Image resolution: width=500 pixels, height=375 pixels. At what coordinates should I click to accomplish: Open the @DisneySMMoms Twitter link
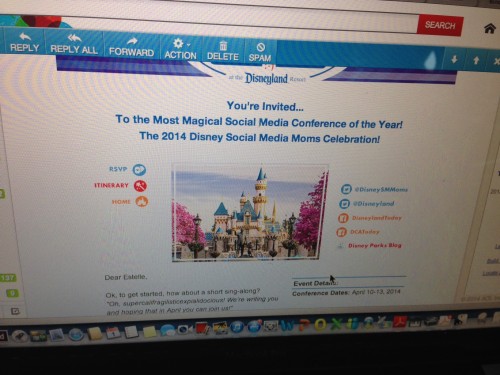tap(374, 189)
